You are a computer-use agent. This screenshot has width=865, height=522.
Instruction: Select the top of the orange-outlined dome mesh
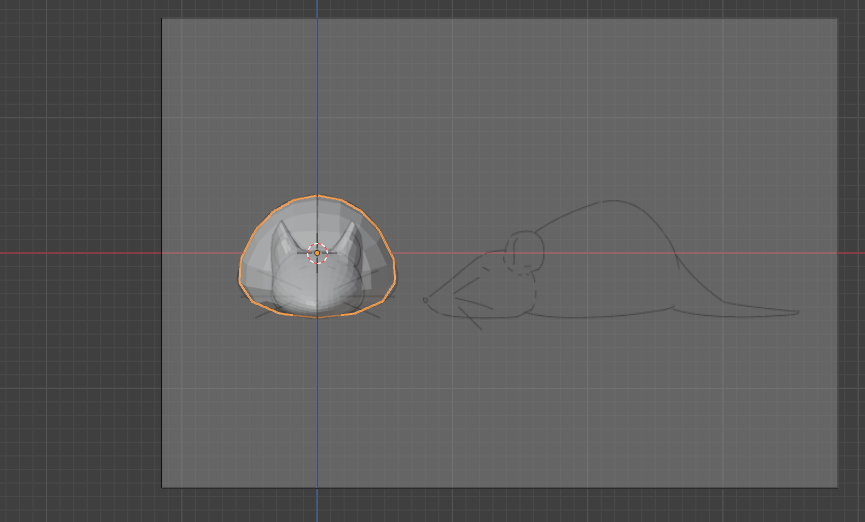click(x=317, y=196)
